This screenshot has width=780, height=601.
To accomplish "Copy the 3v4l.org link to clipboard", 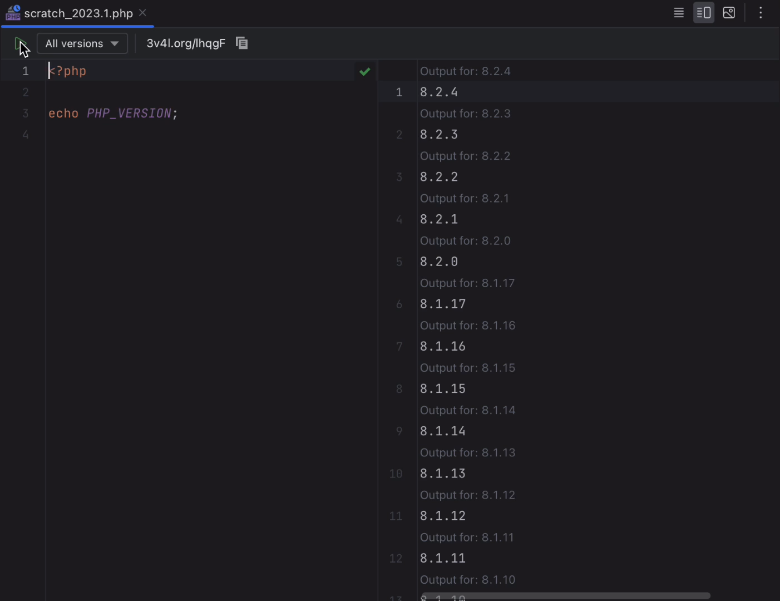I will click(242, 44).
